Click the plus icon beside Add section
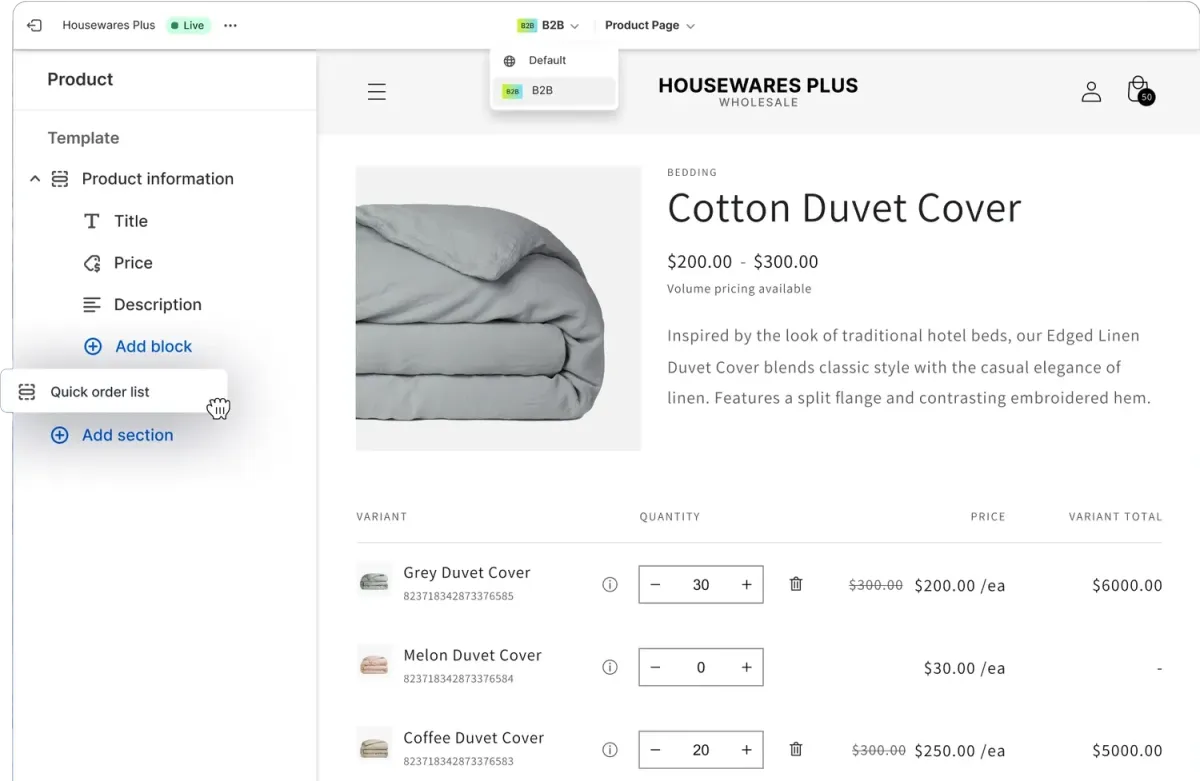 [x=60, y=435]
